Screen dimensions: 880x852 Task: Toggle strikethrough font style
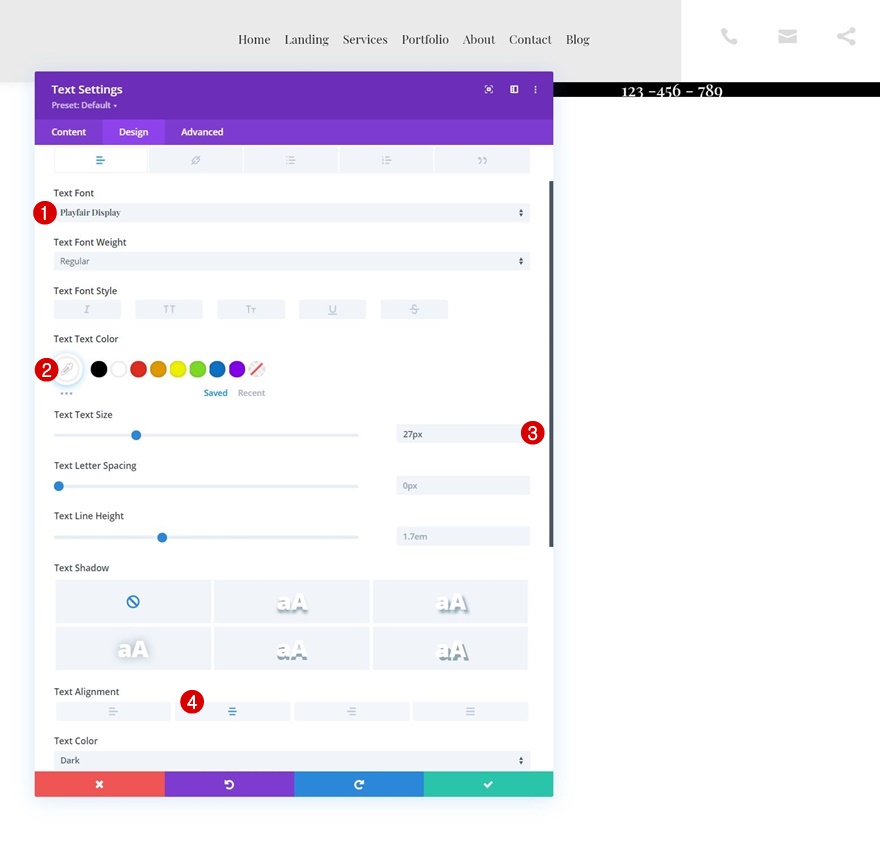[414, 309]
